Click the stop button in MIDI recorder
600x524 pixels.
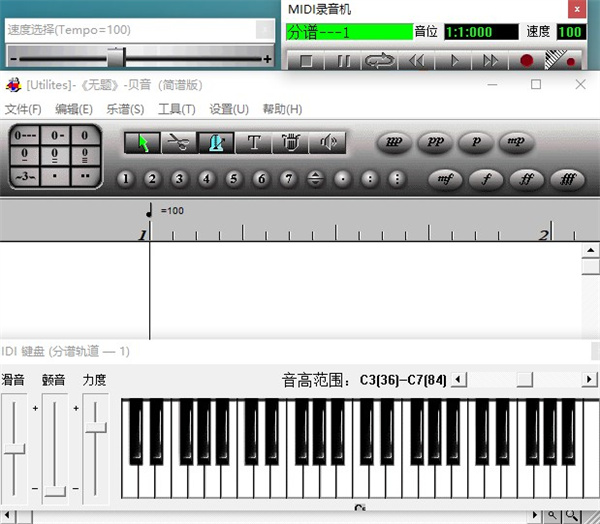(307, 61)
